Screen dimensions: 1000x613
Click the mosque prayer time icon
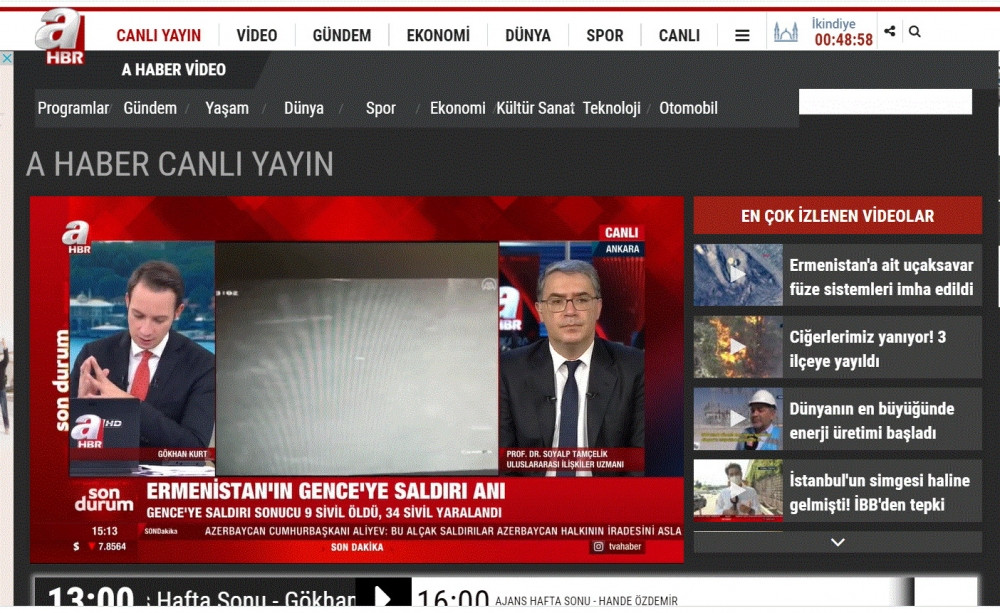pos(786,32)
